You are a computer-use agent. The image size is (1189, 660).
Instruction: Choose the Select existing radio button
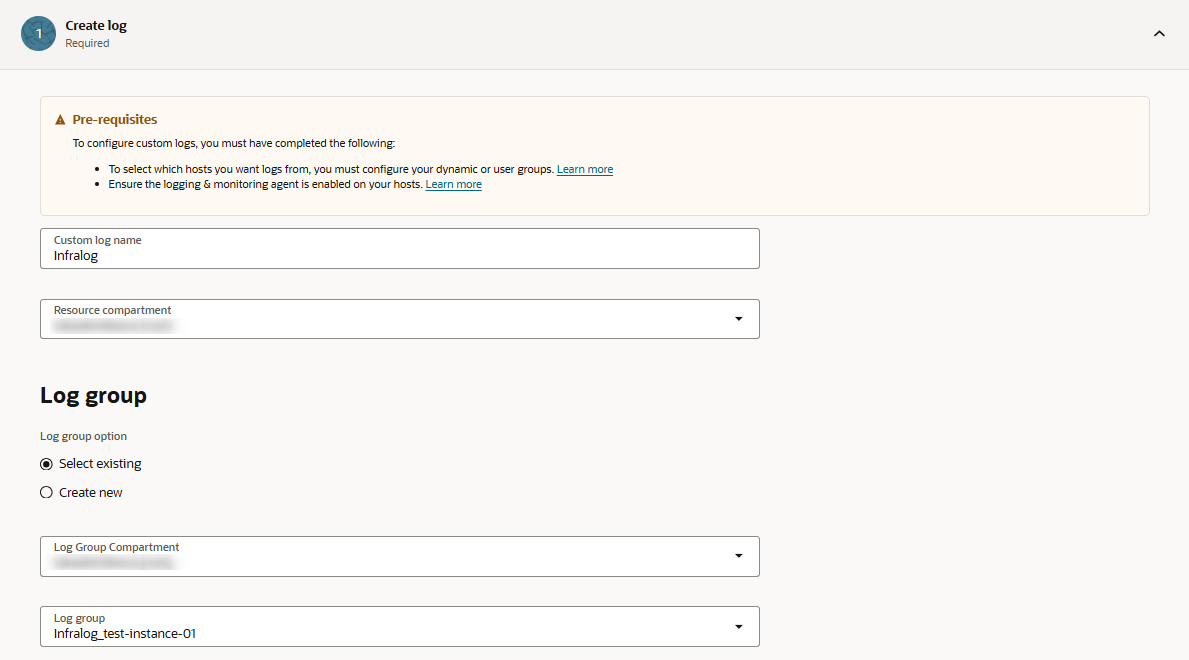[46, 464]
